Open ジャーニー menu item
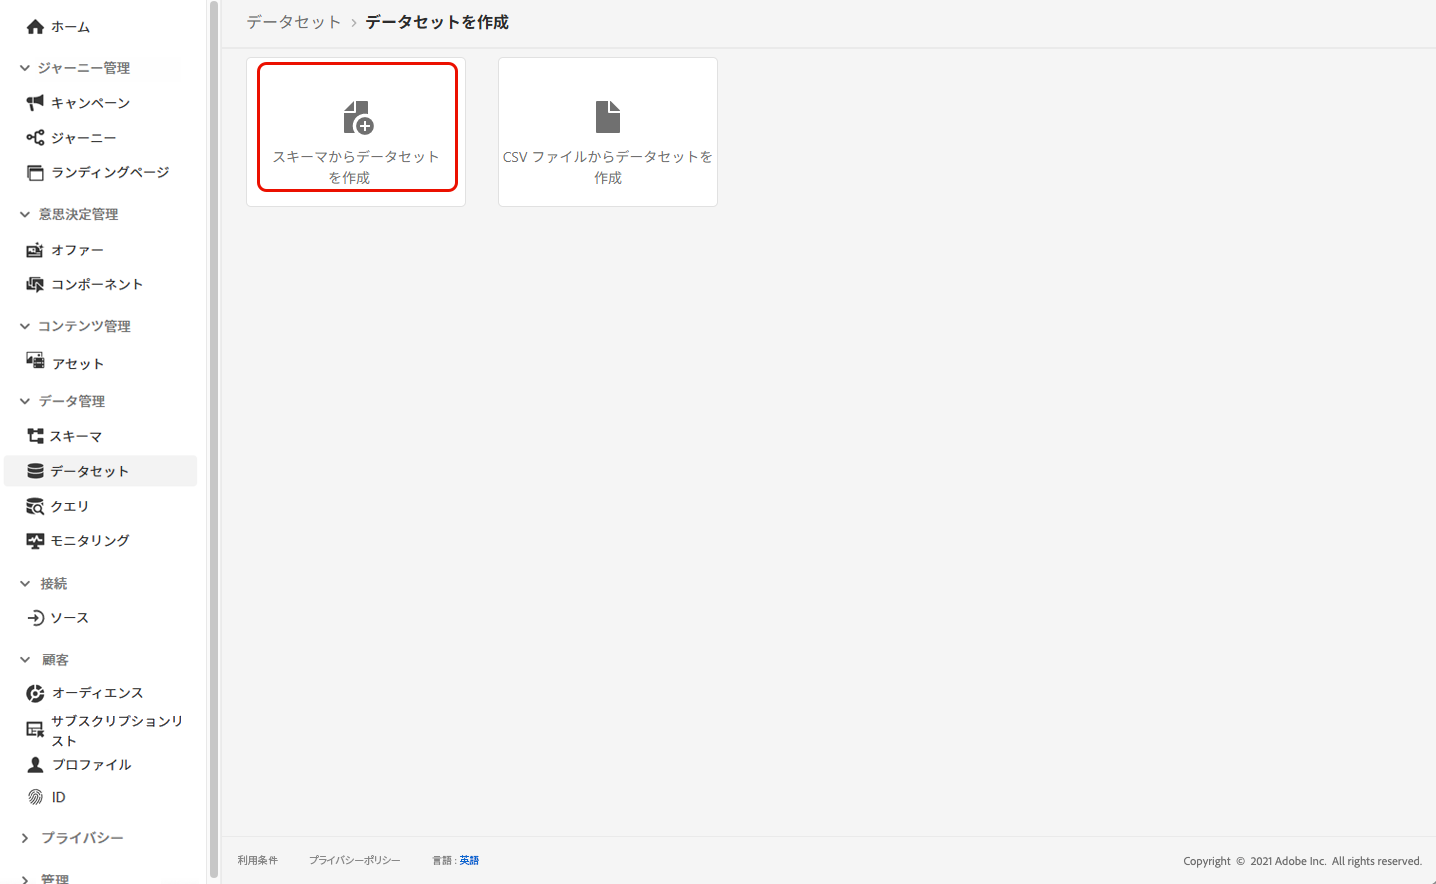Screen dimensions: 1436x884 [x=83, y=138]
